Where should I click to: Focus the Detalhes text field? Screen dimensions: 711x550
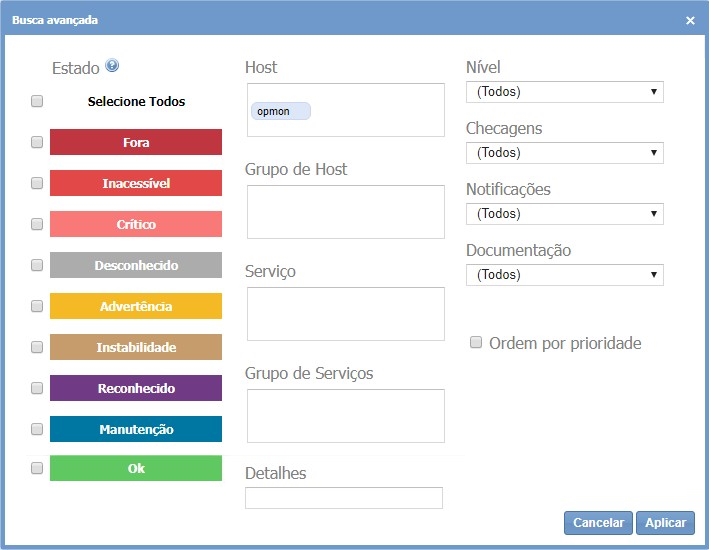[343, 498]
